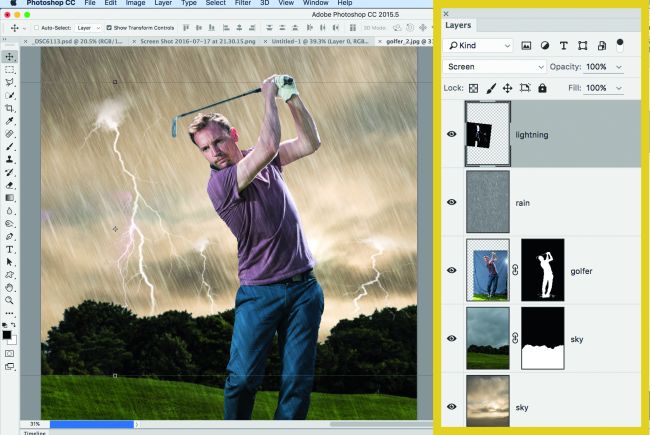Filter layers for smart objects
650x435 pixels.
click(x=602, y=46)
